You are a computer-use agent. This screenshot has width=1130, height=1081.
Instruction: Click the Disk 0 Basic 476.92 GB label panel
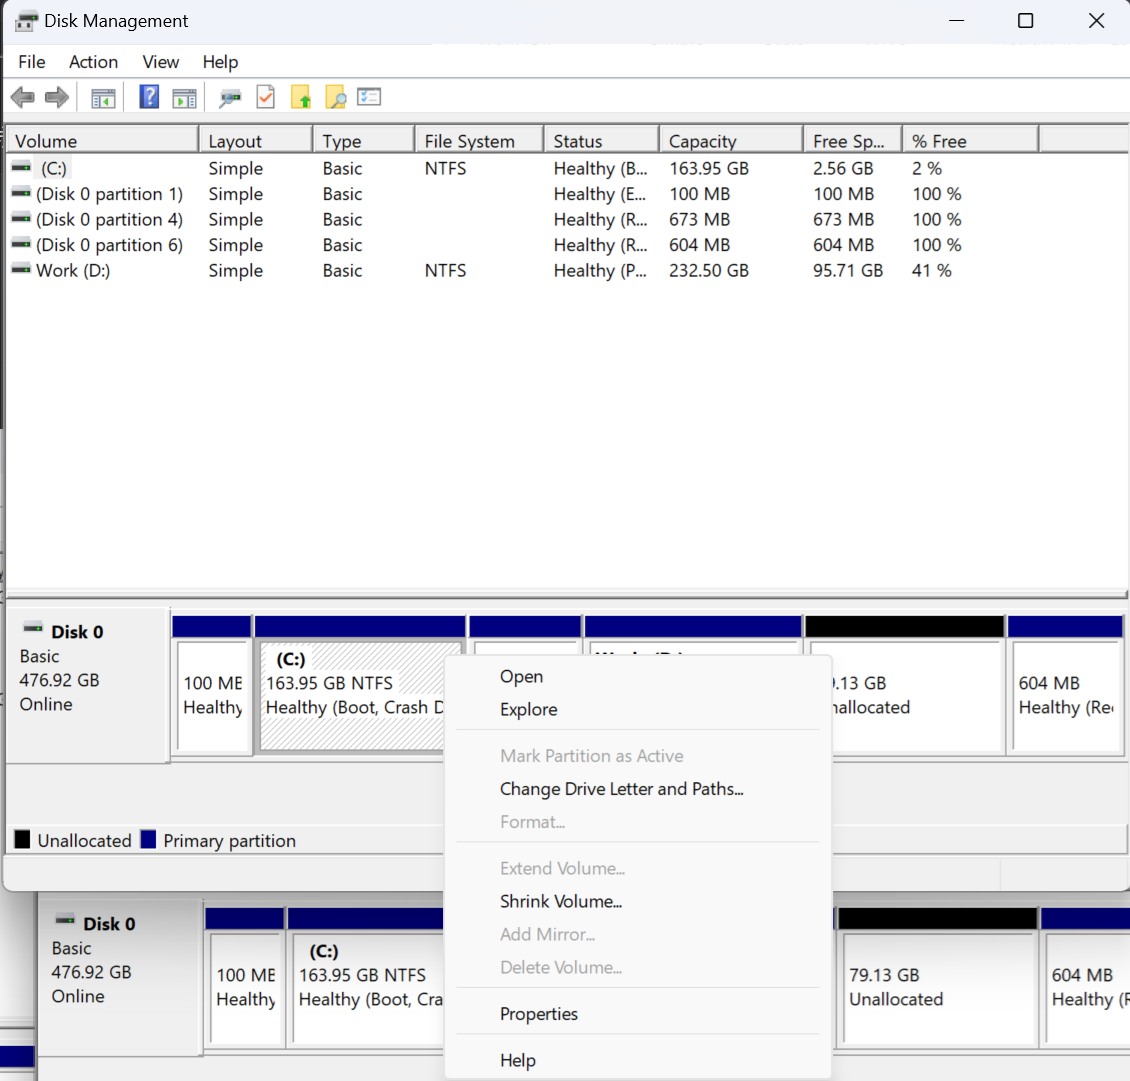87,685
